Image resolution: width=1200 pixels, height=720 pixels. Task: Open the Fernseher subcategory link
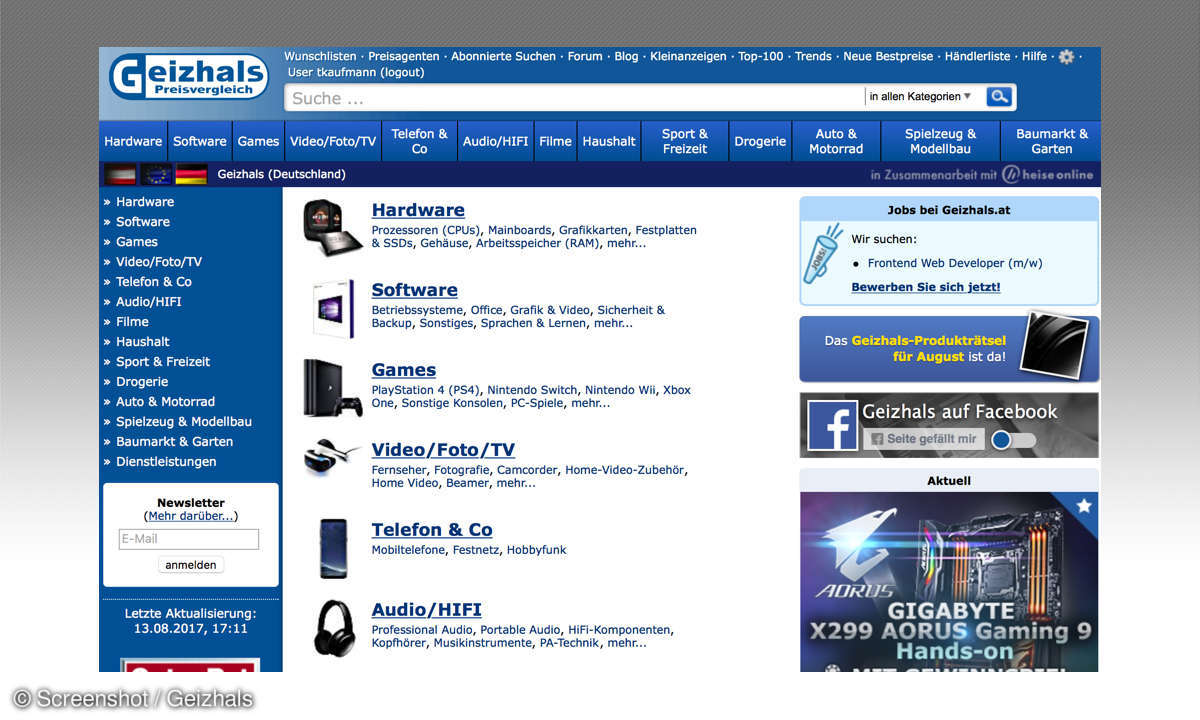[400, 470]
